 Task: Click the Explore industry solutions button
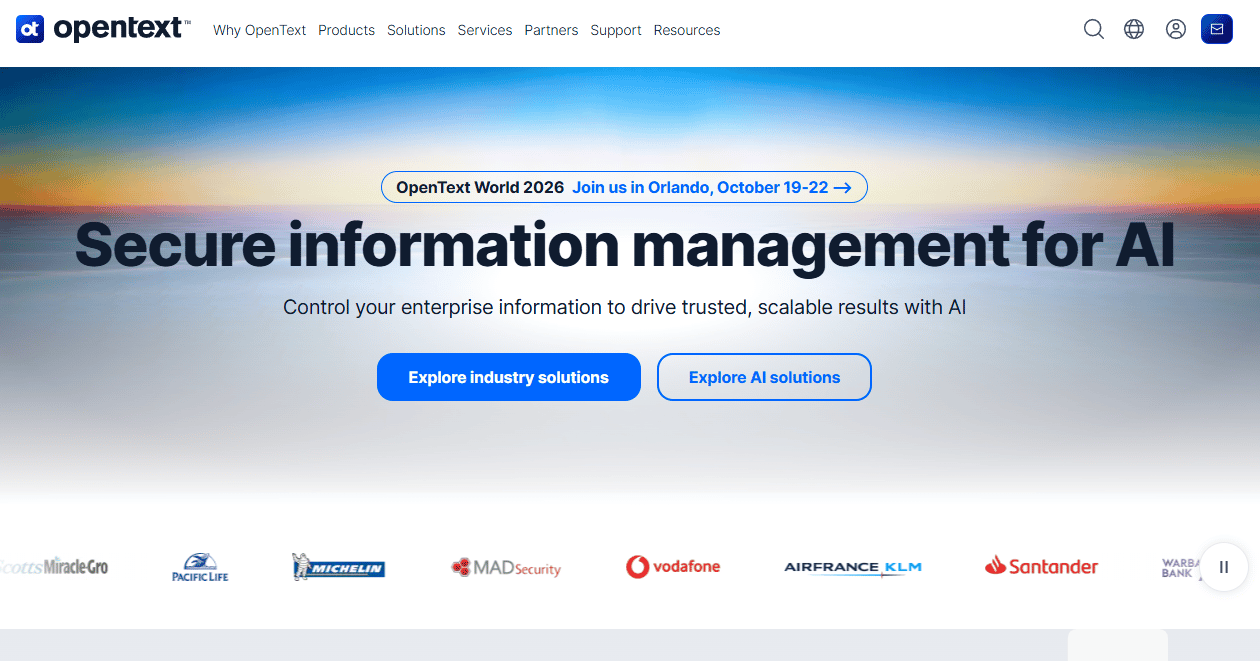509,377
